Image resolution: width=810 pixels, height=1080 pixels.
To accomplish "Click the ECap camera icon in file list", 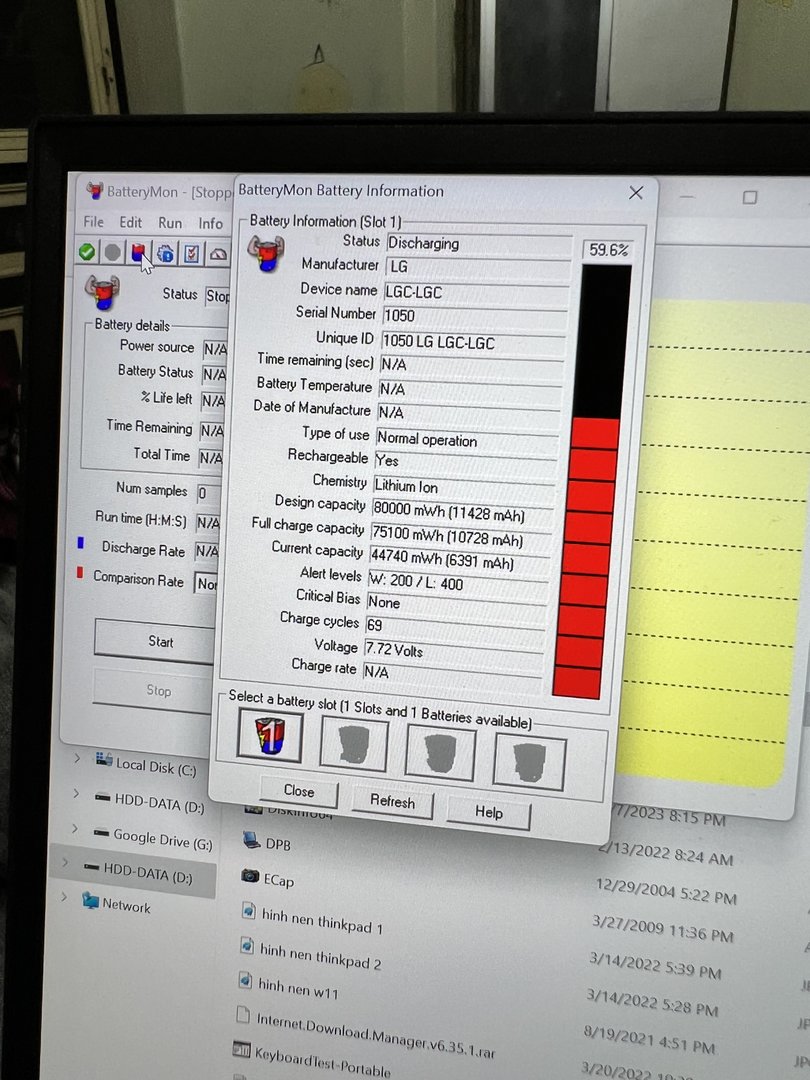I will tap(250, 876).
